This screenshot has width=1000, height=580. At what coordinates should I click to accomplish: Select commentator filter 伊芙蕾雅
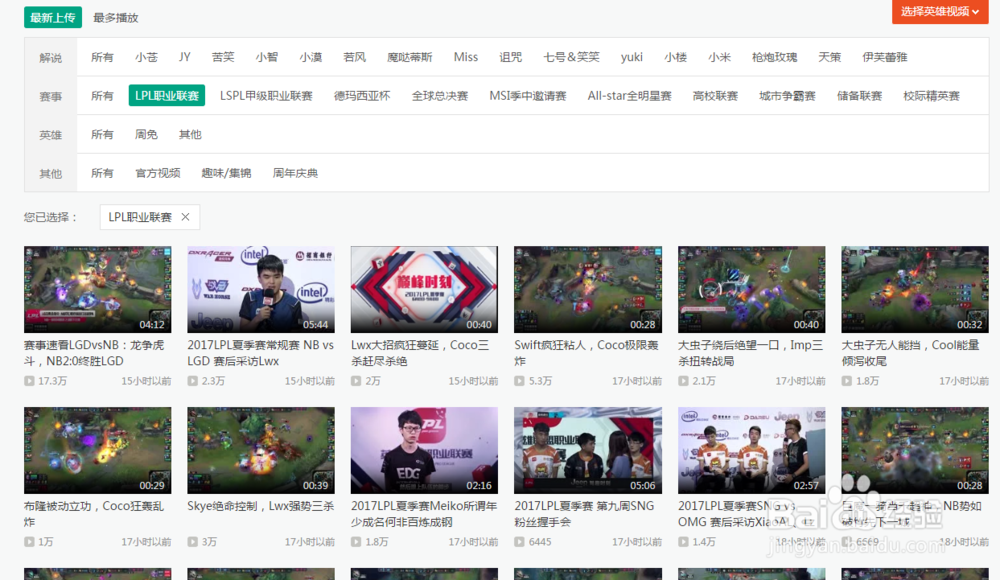[x=885, y=57]
